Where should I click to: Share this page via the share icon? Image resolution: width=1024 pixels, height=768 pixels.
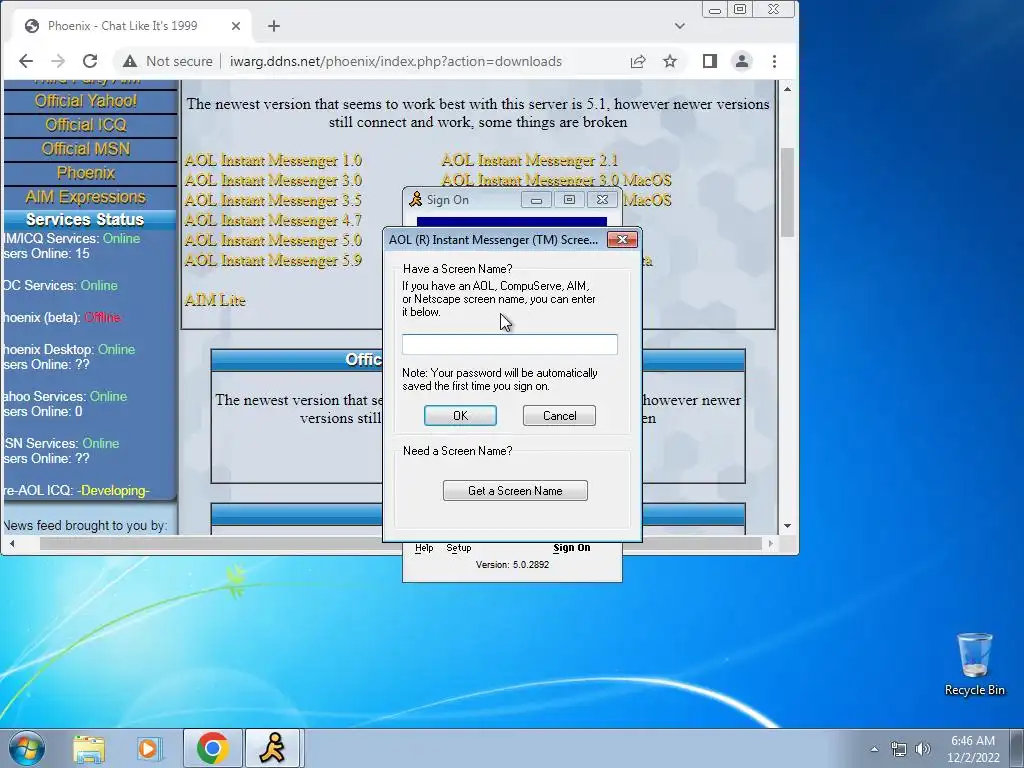point(638,61)
